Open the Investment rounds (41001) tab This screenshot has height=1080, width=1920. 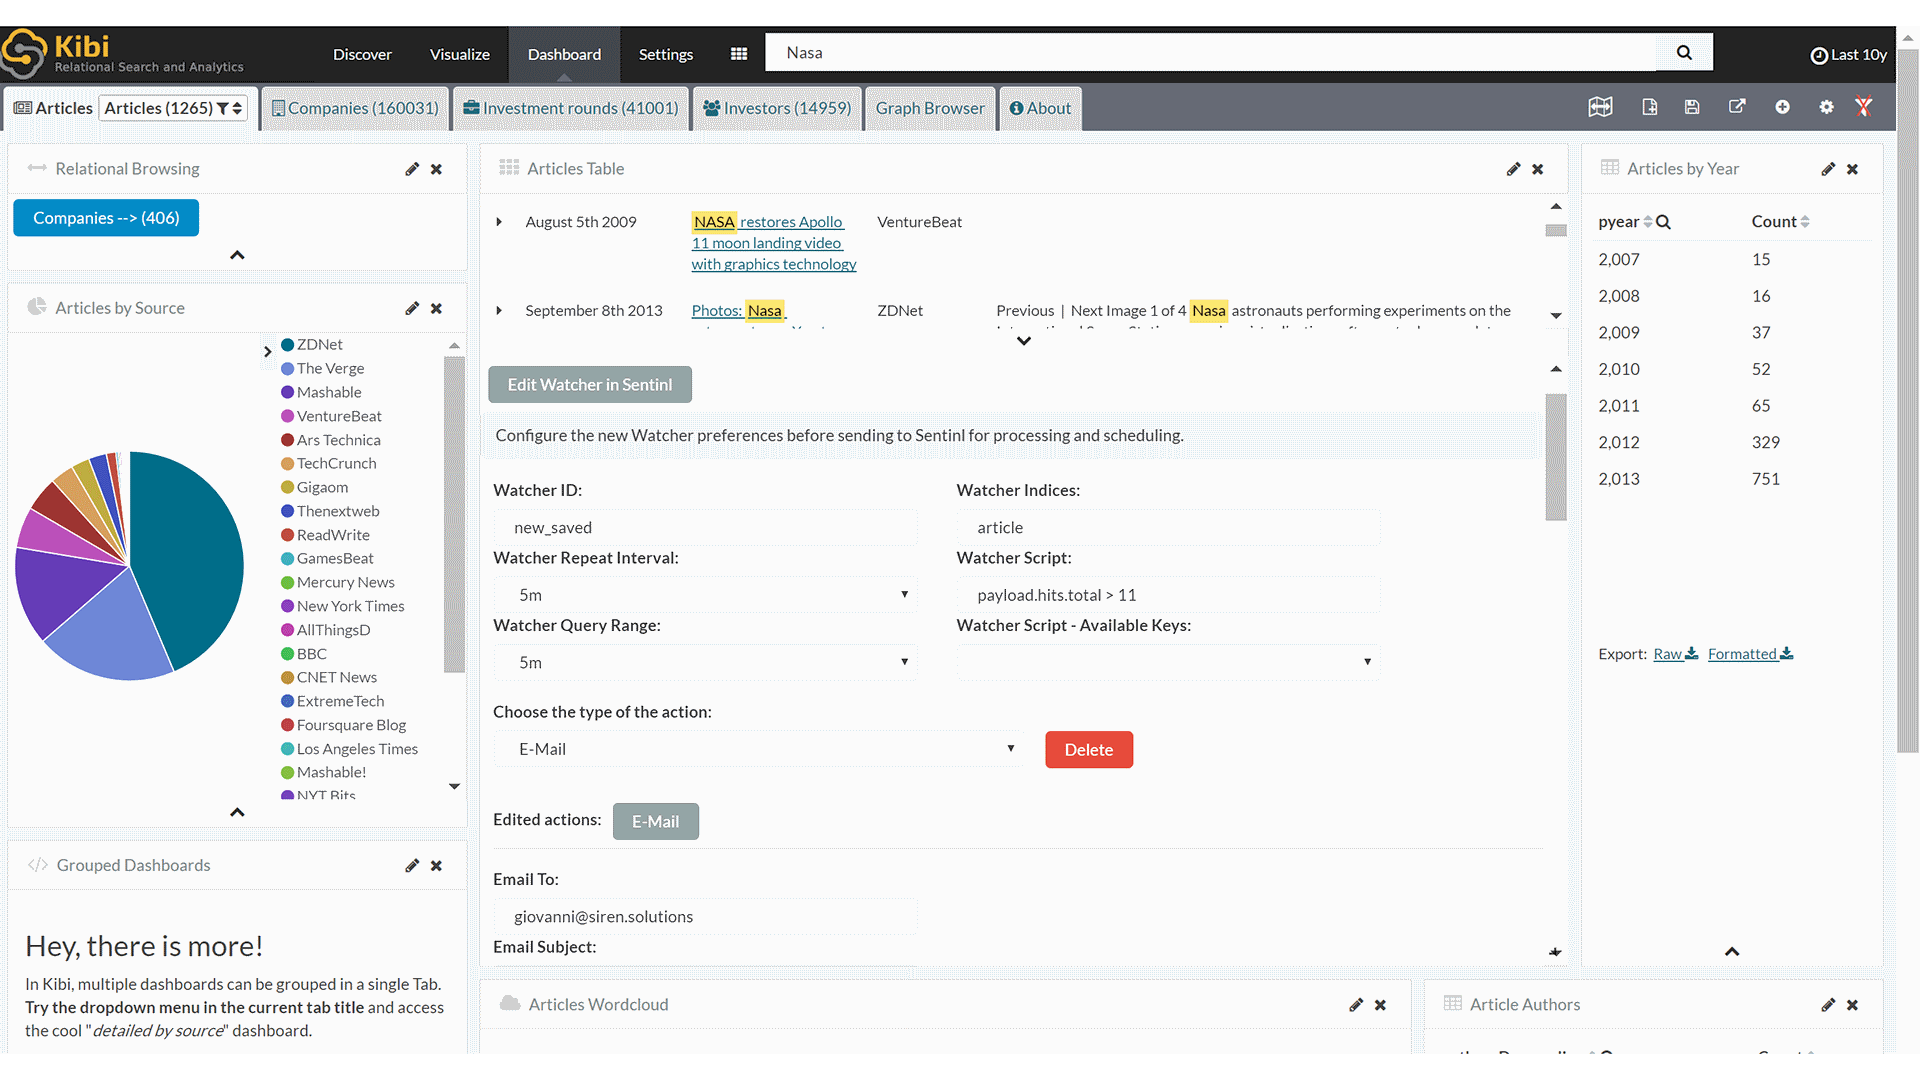point(570,108)
